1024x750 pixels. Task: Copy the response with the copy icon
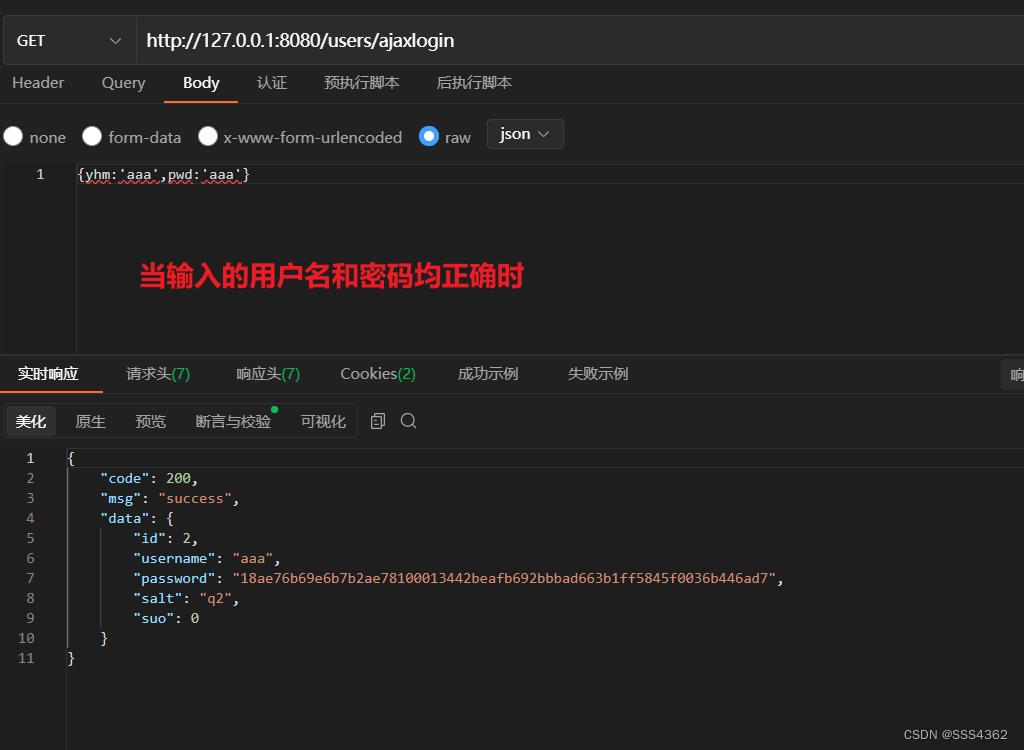point(377,421)
